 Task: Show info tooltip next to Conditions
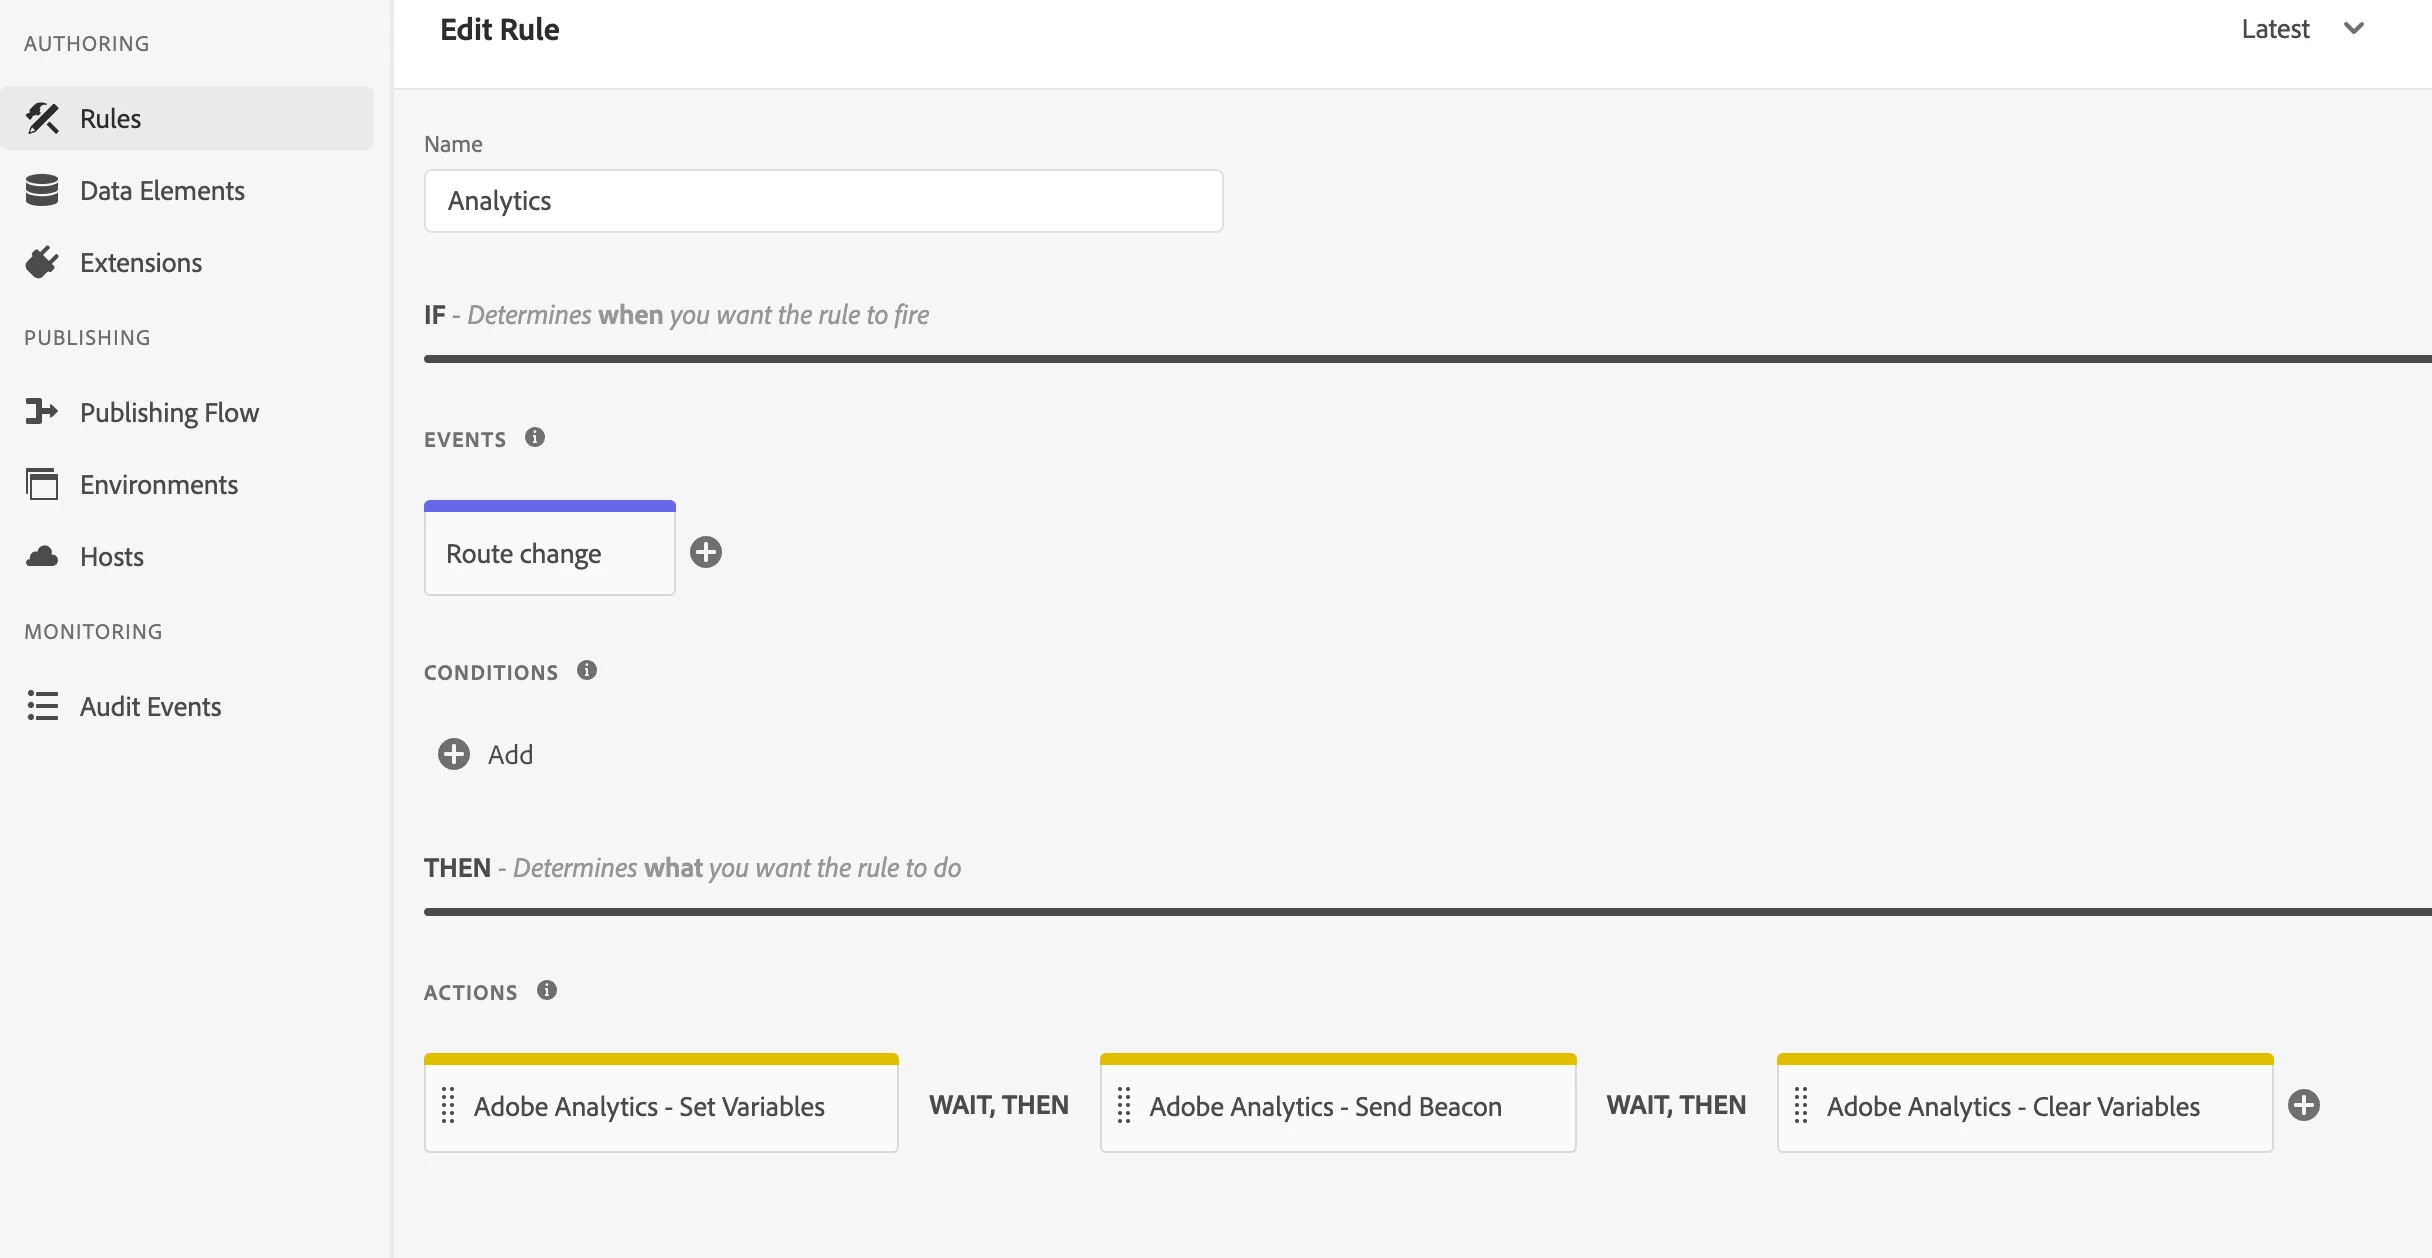pos(587,670)
